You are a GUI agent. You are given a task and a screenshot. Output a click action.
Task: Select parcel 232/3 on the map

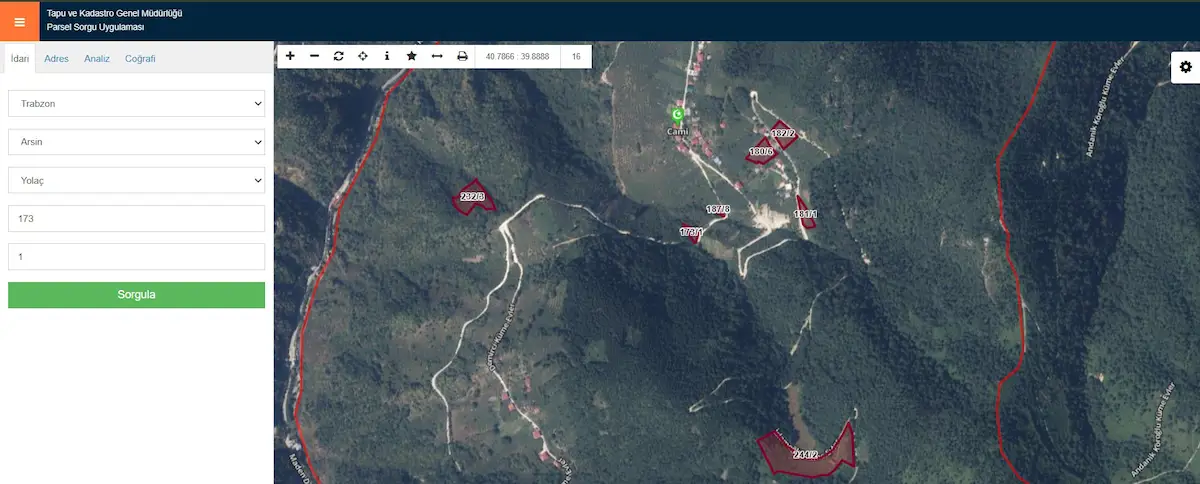[473, 197]
